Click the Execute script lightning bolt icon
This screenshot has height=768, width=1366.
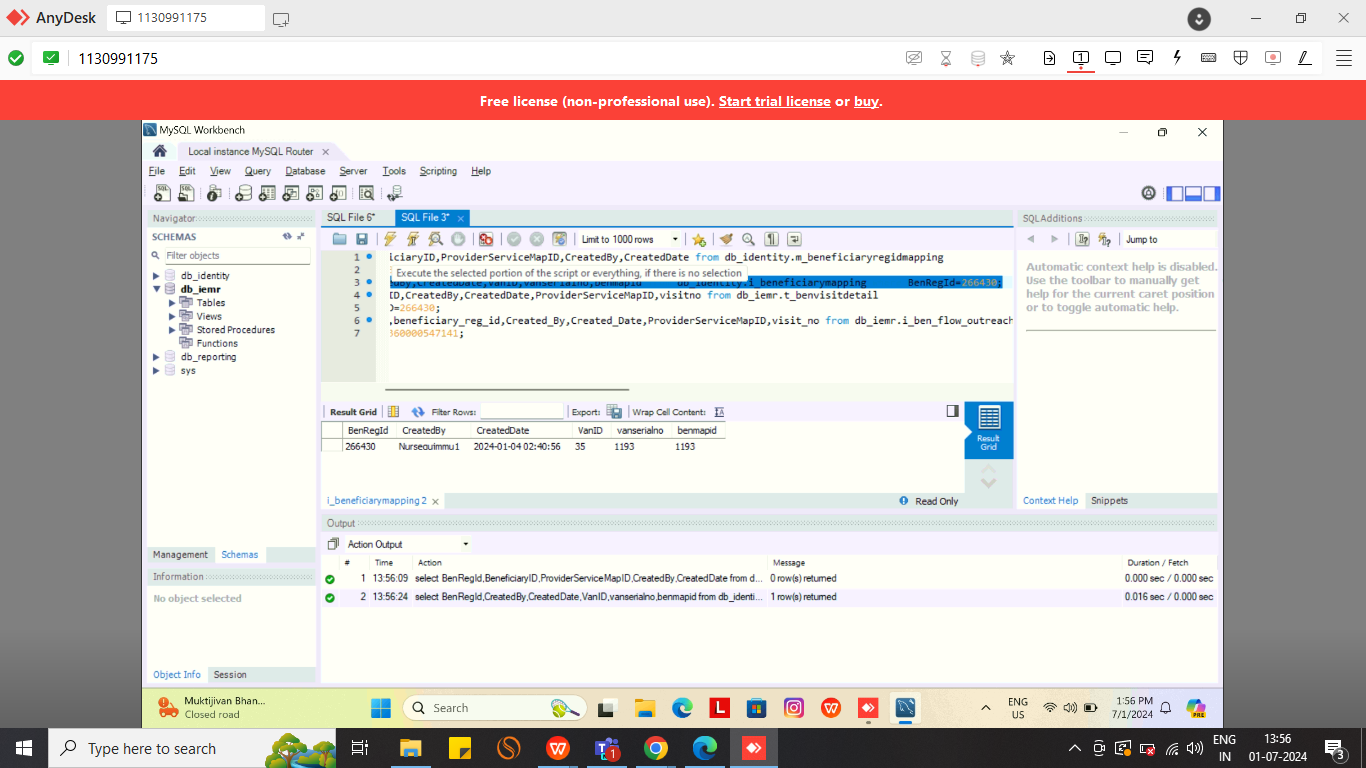pos(390,239)
